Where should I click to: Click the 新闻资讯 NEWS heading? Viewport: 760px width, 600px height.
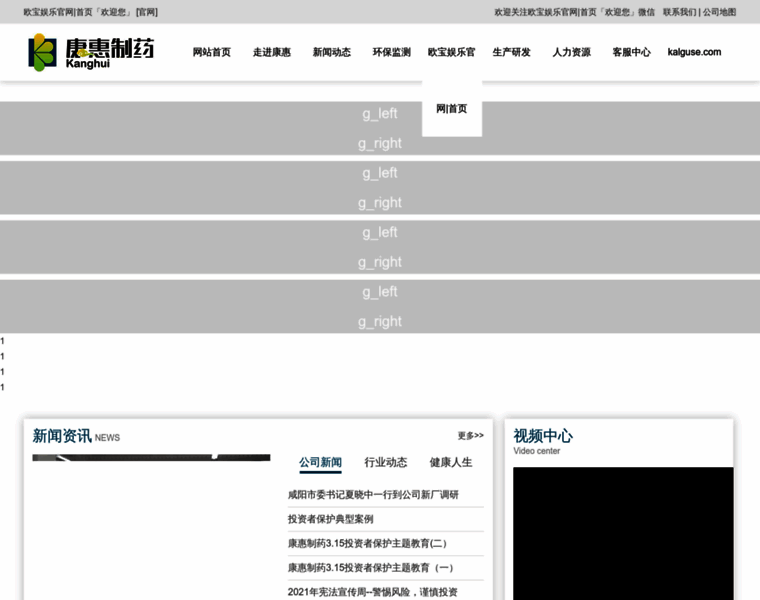pyautogui.click(x=76, y=436)
